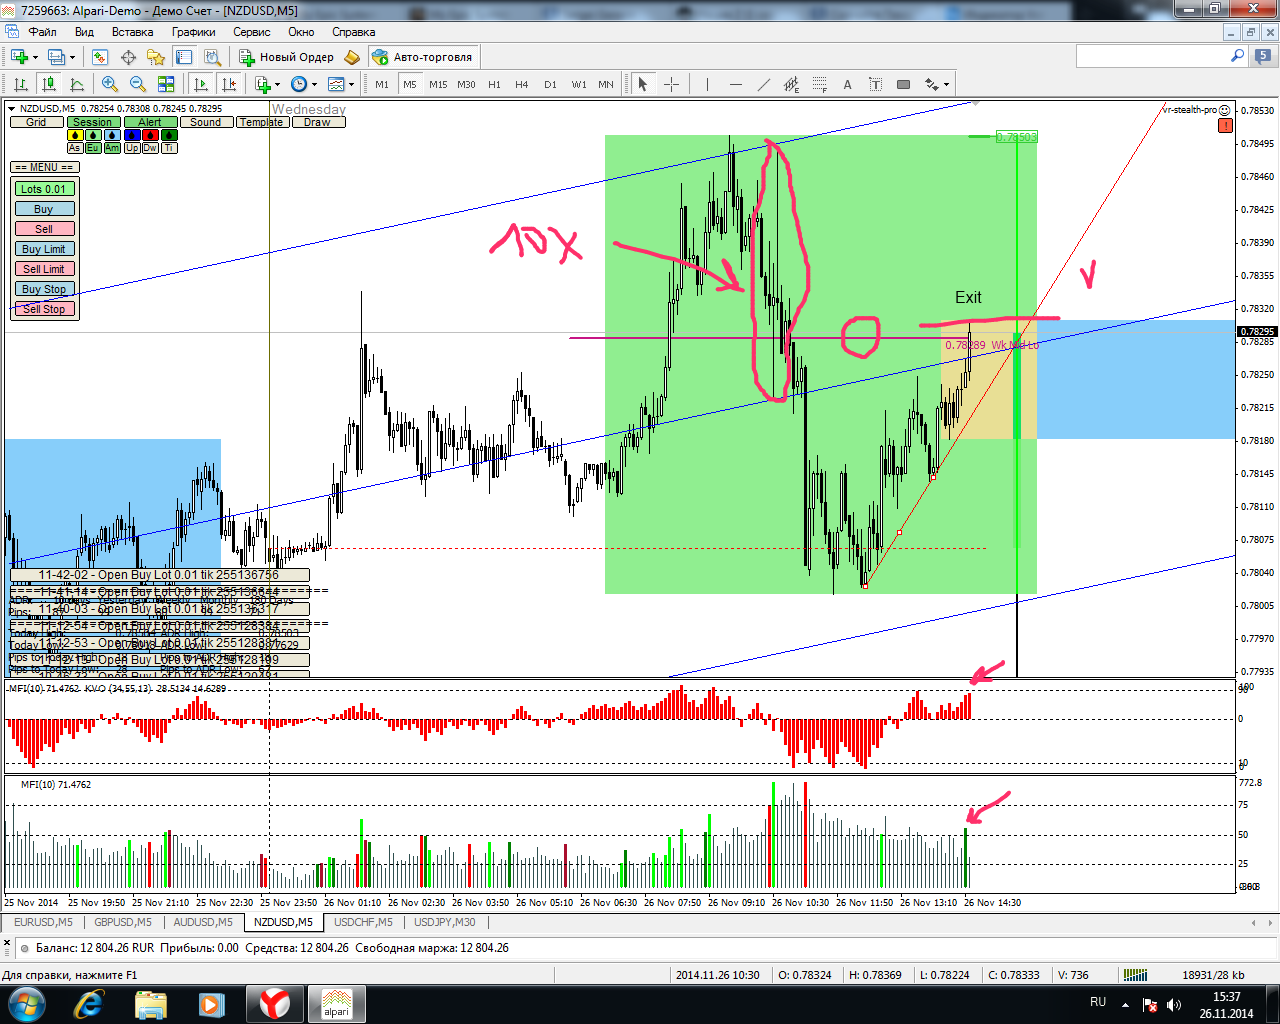The image size is (1280, 1024).
Task: Open the Вставка menu
Action: coord(133,32)
